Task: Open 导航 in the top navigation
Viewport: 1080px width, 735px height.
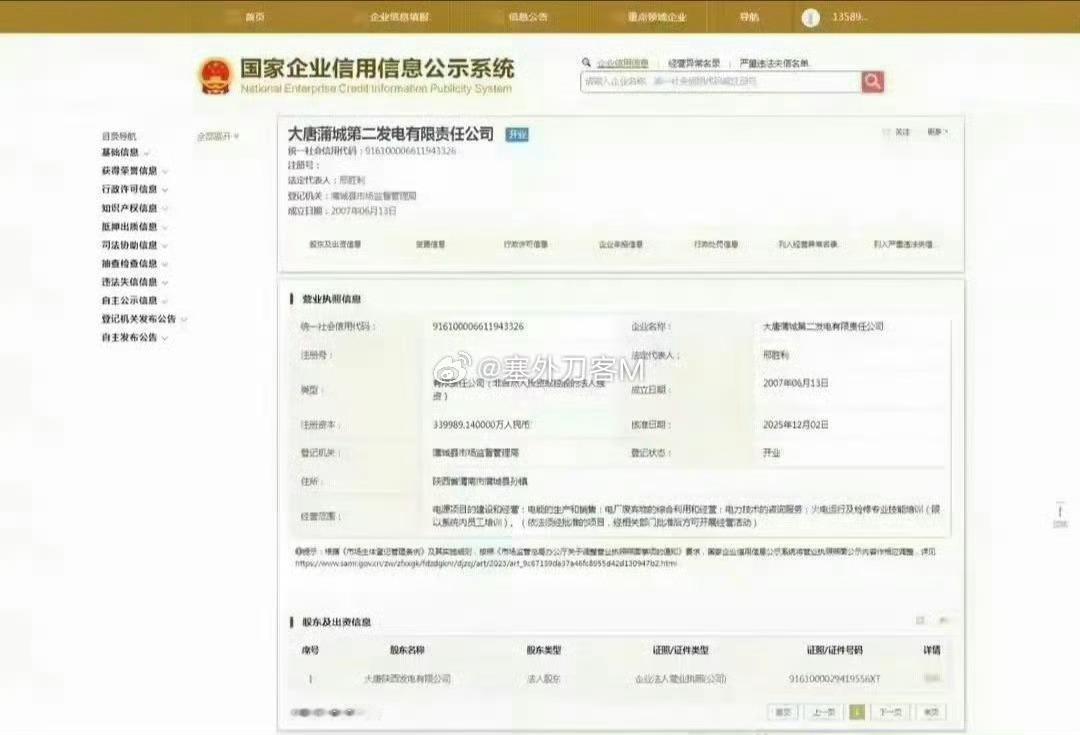Action: (x=749, y=17)
